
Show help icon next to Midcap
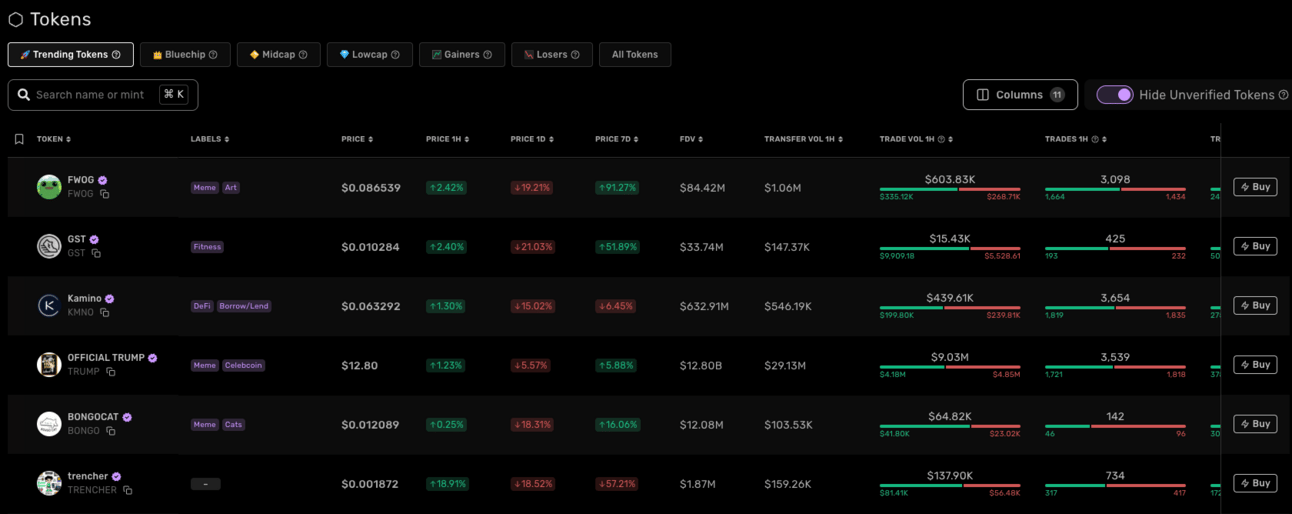(303, 55)
